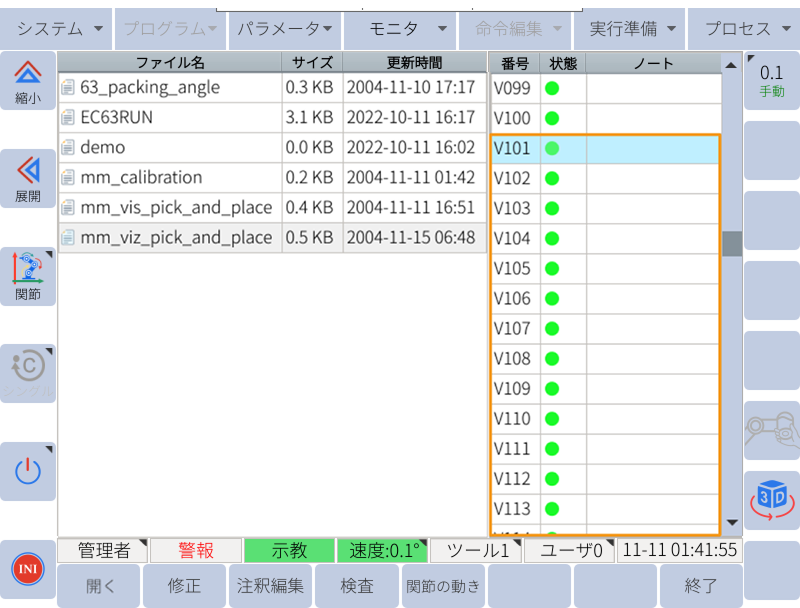Open the ユーザ0 user frame selector
Screen dimensions: 800x608
pyautogui.click(x=569, y=551)
